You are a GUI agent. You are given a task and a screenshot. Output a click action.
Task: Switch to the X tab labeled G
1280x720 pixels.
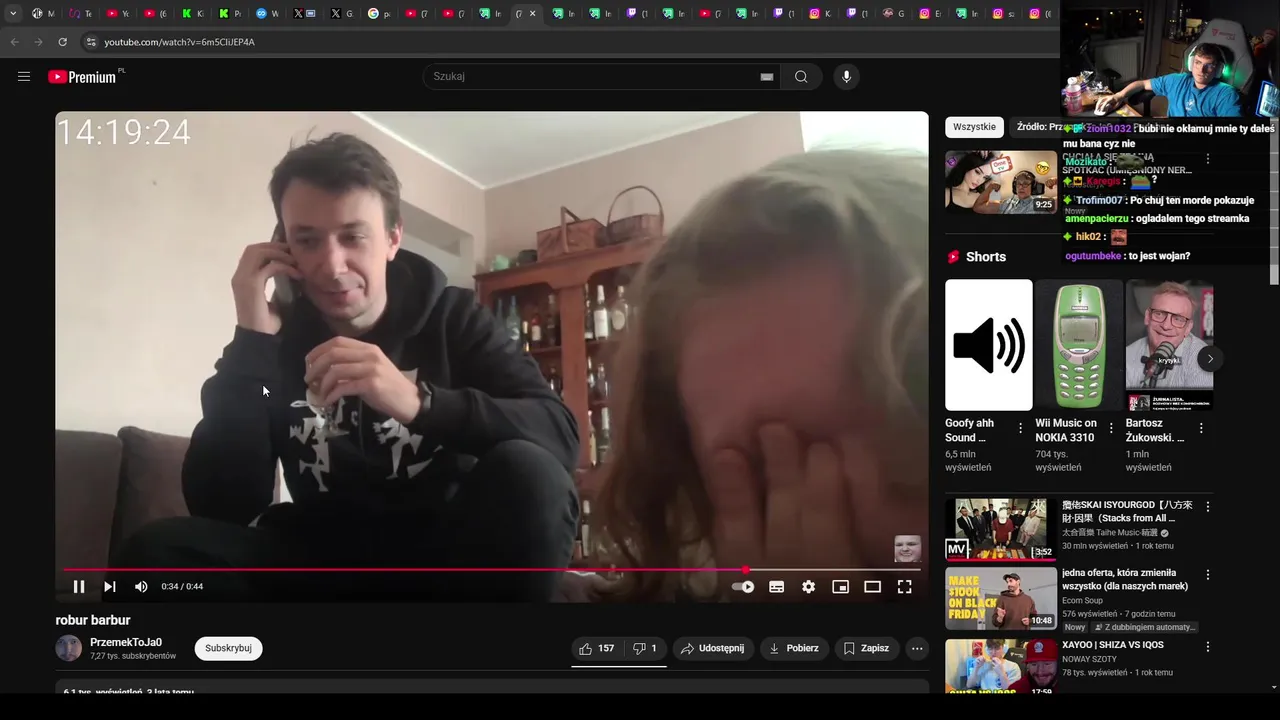tap(341, 14)
